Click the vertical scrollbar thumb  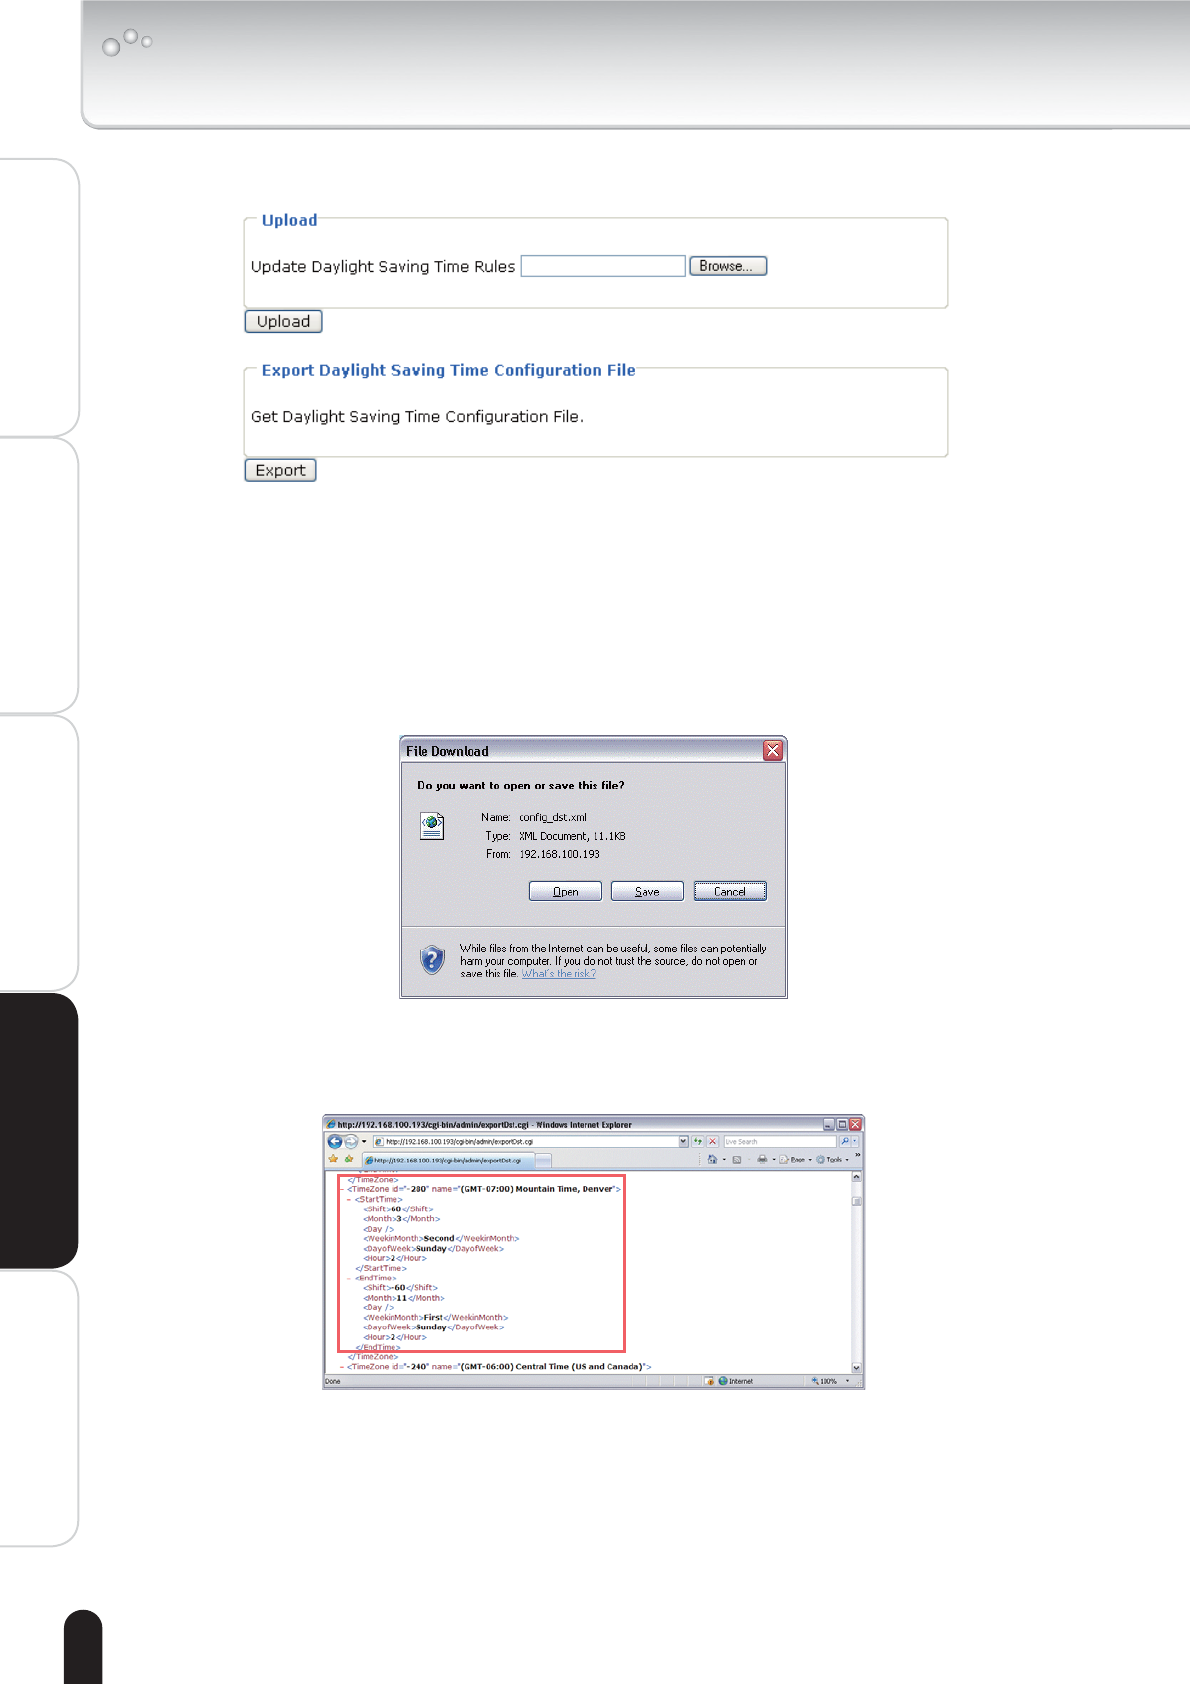click(857, 1201)
